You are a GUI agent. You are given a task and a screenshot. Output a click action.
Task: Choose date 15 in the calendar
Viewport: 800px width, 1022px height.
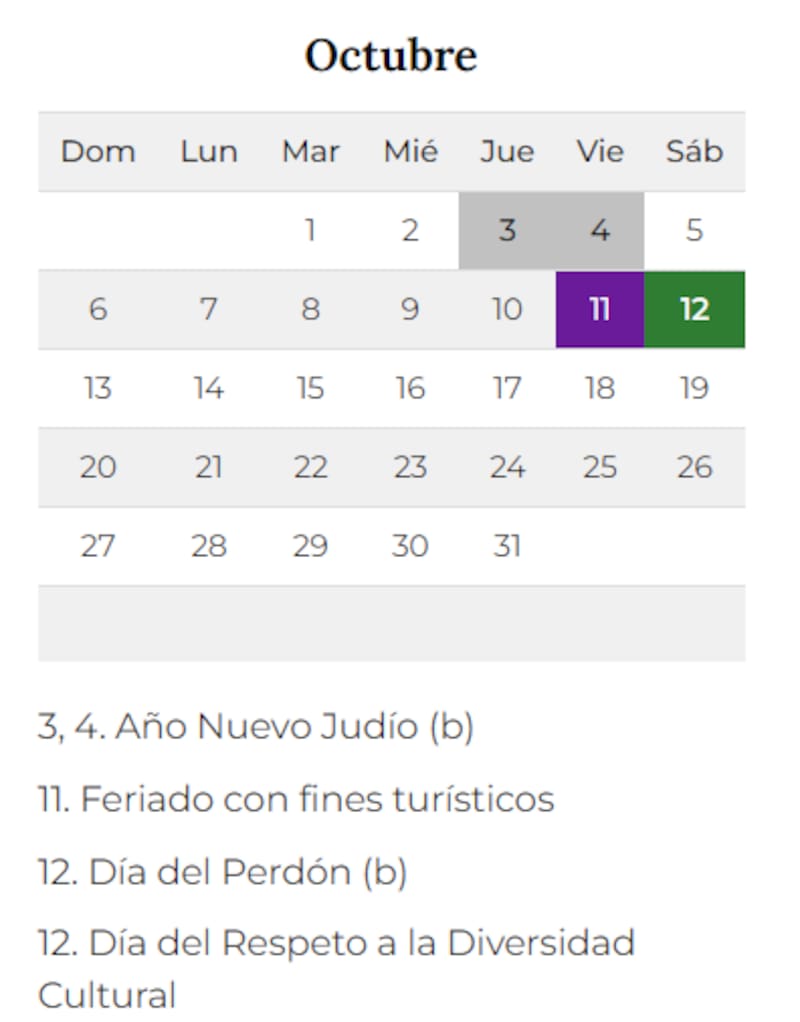(x=310, y=388)
